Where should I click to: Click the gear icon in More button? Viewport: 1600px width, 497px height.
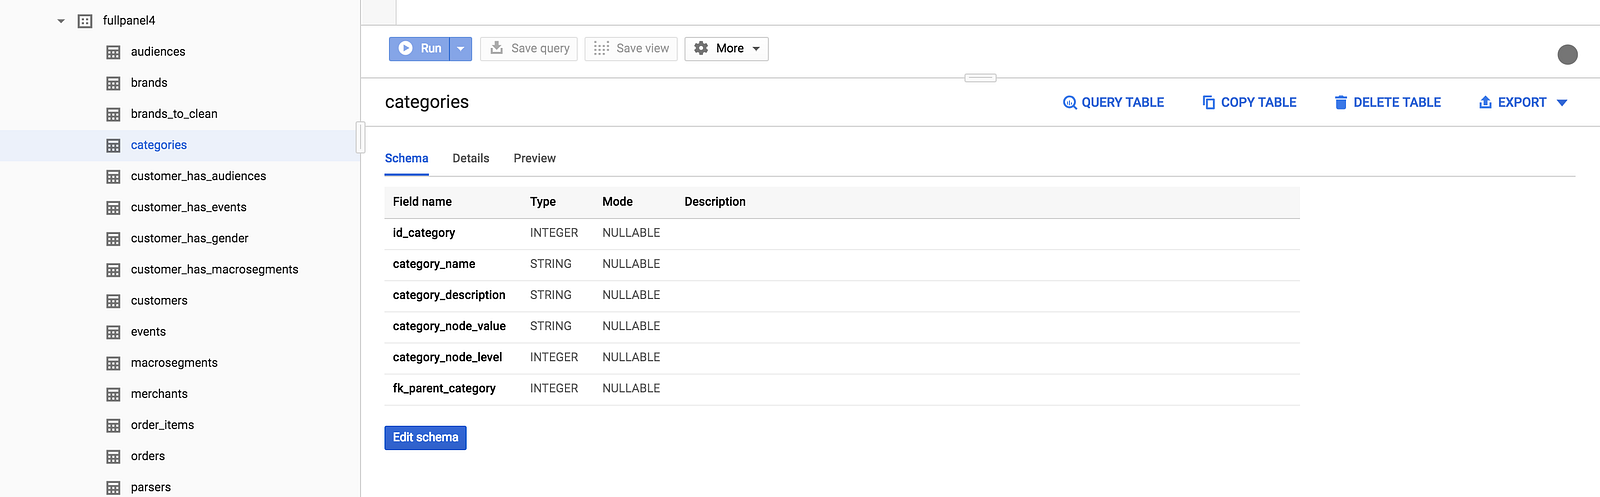[701, 48]
